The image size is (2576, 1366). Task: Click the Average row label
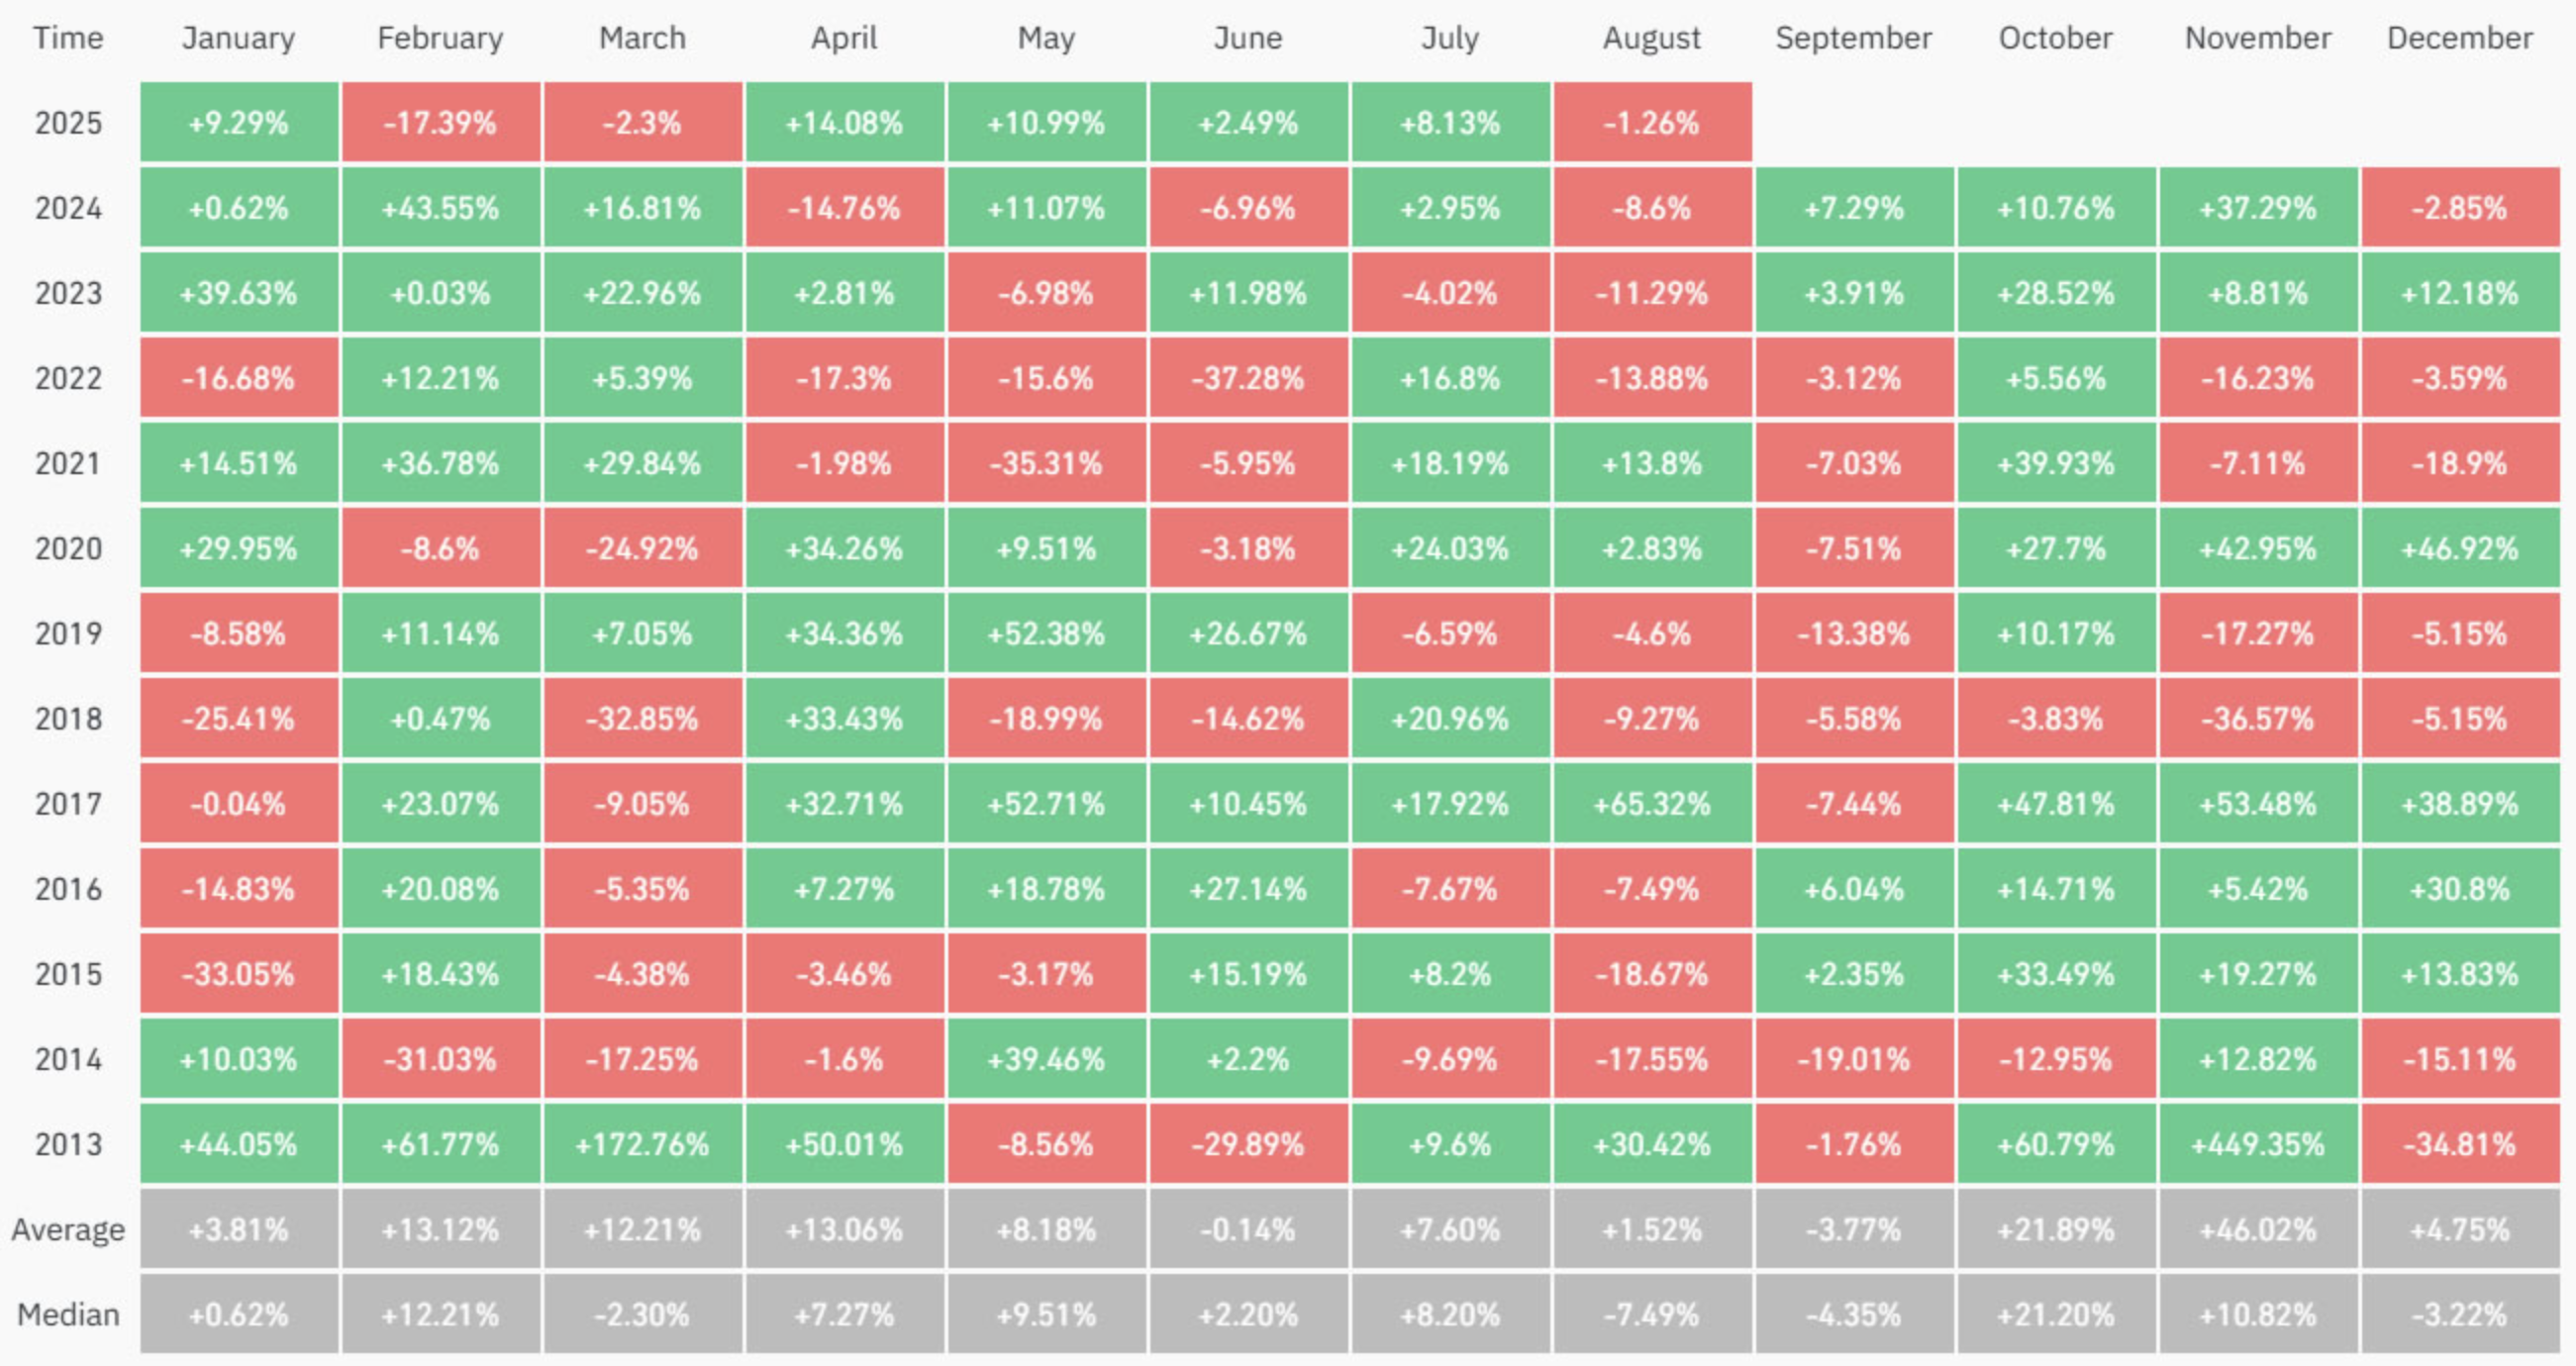[x=68, y=1229]
